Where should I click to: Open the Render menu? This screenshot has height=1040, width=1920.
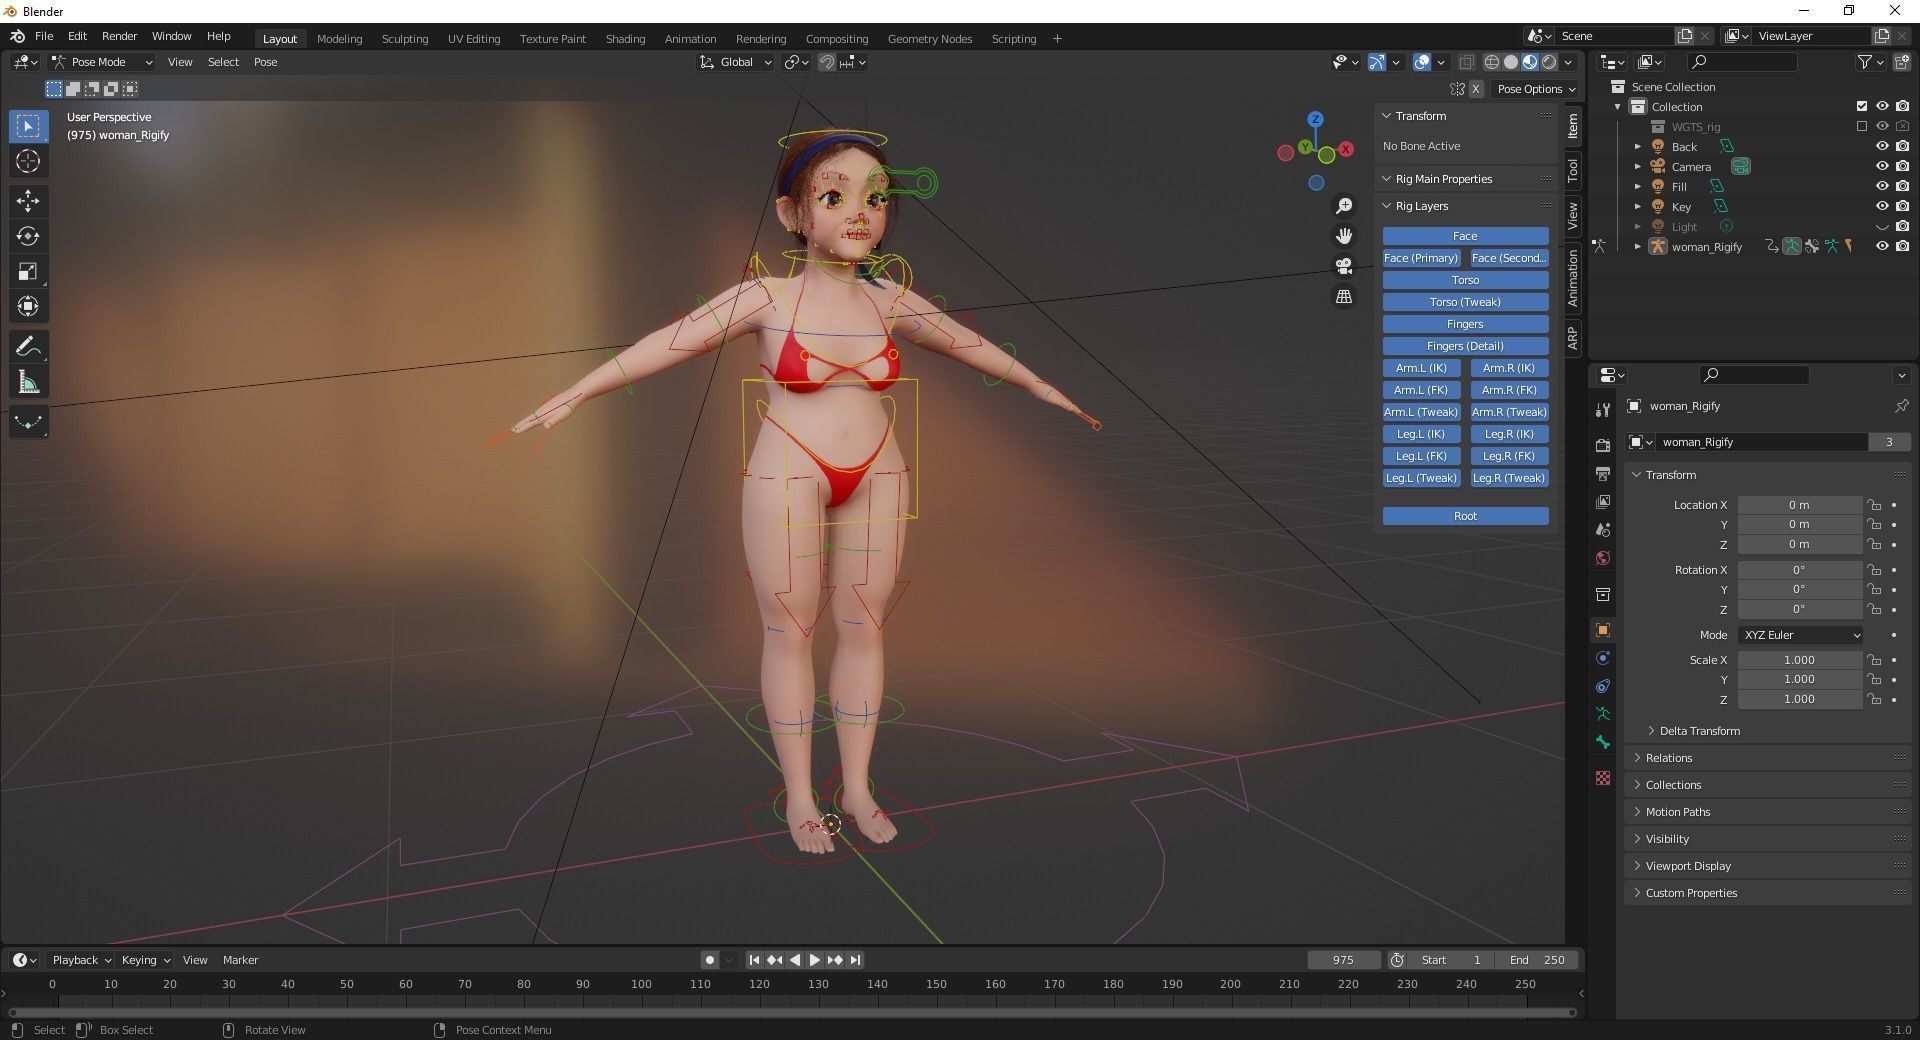pyautogui.click(x=120, y=36)
